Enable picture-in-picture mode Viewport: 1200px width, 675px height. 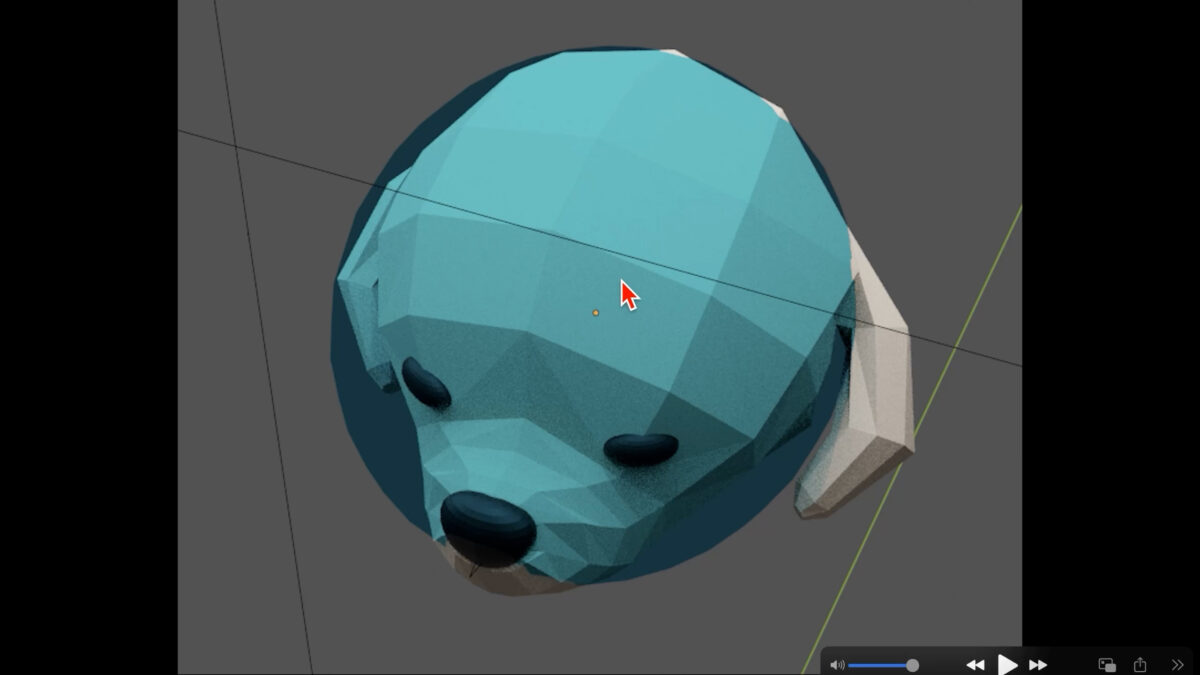click(1107, 665)
